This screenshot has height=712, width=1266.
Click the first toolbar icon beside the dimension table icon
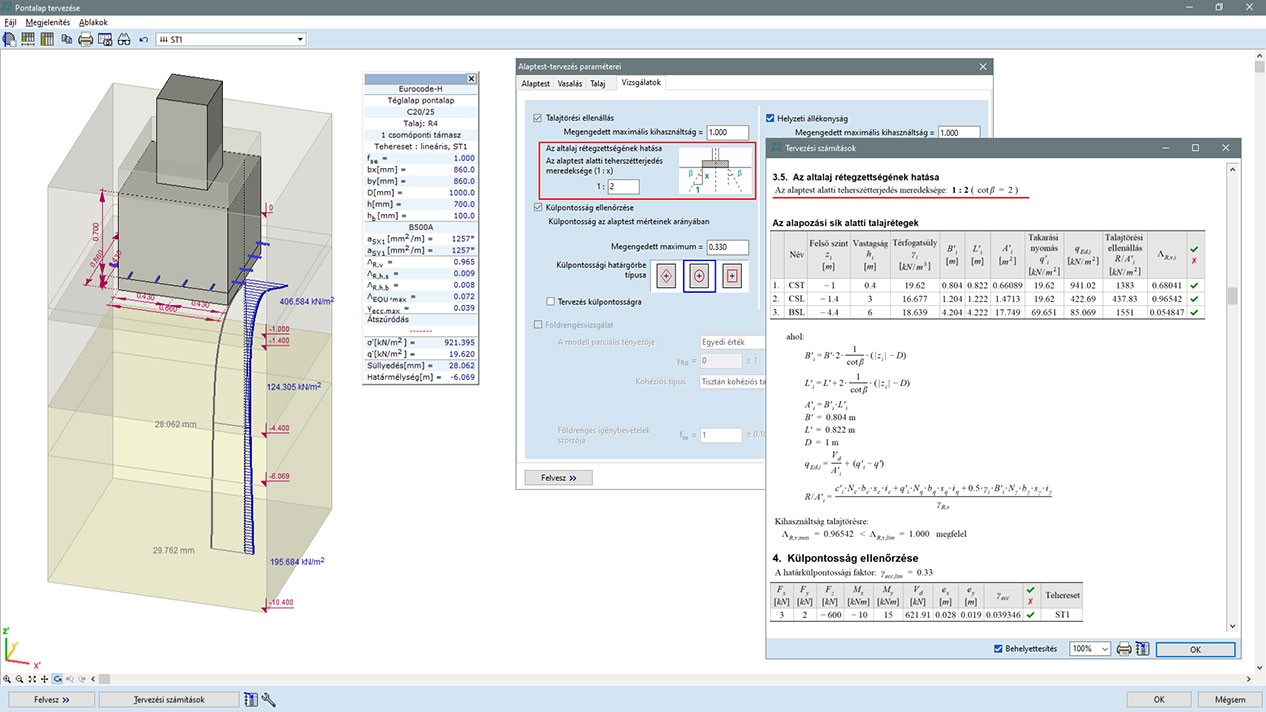pyautogui.click(x=10, y=39)
